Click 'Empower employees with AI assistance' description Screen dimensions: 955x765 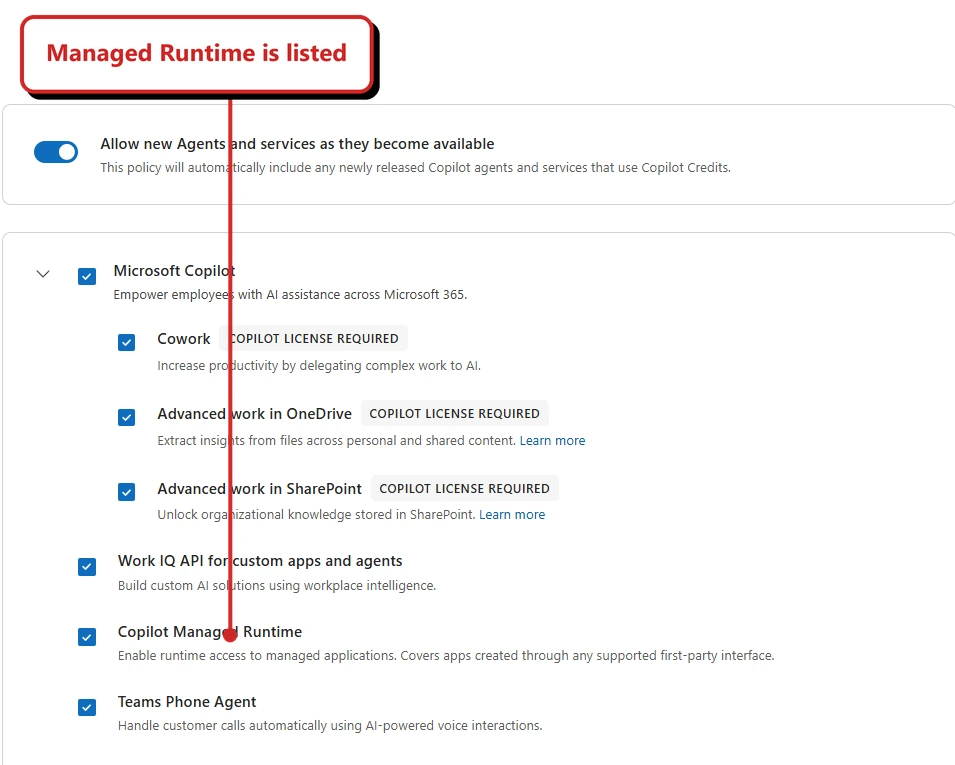[x=291, y=295]
